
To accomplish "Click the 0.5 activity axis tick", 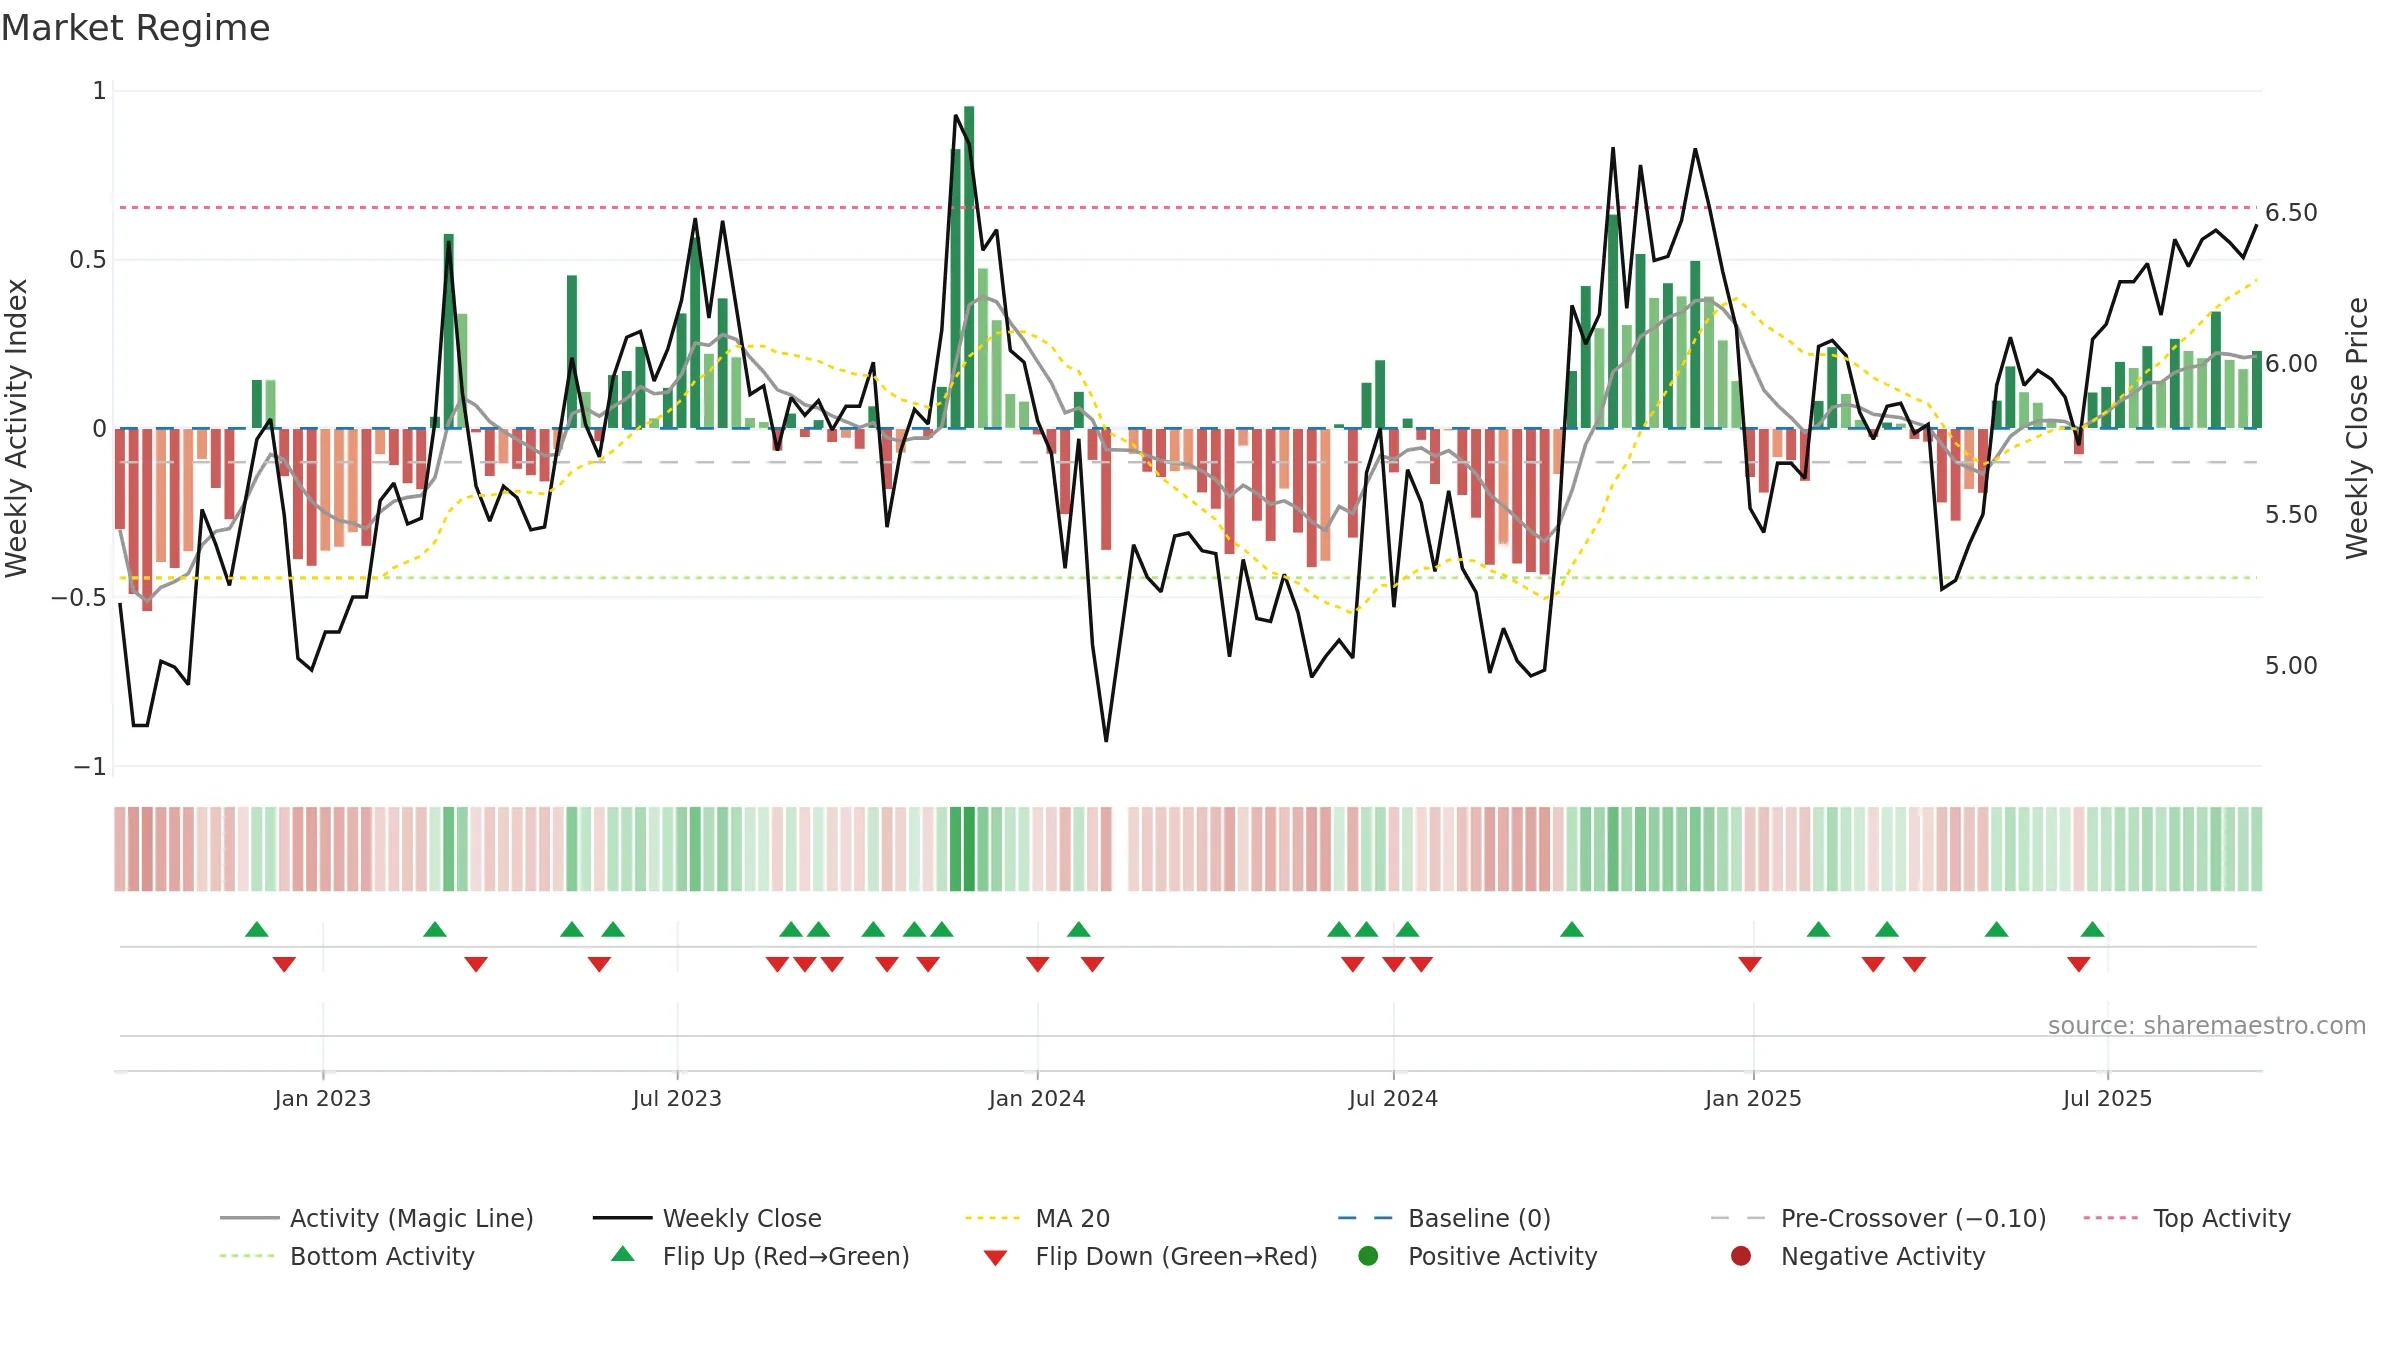I will click(87, 260).
